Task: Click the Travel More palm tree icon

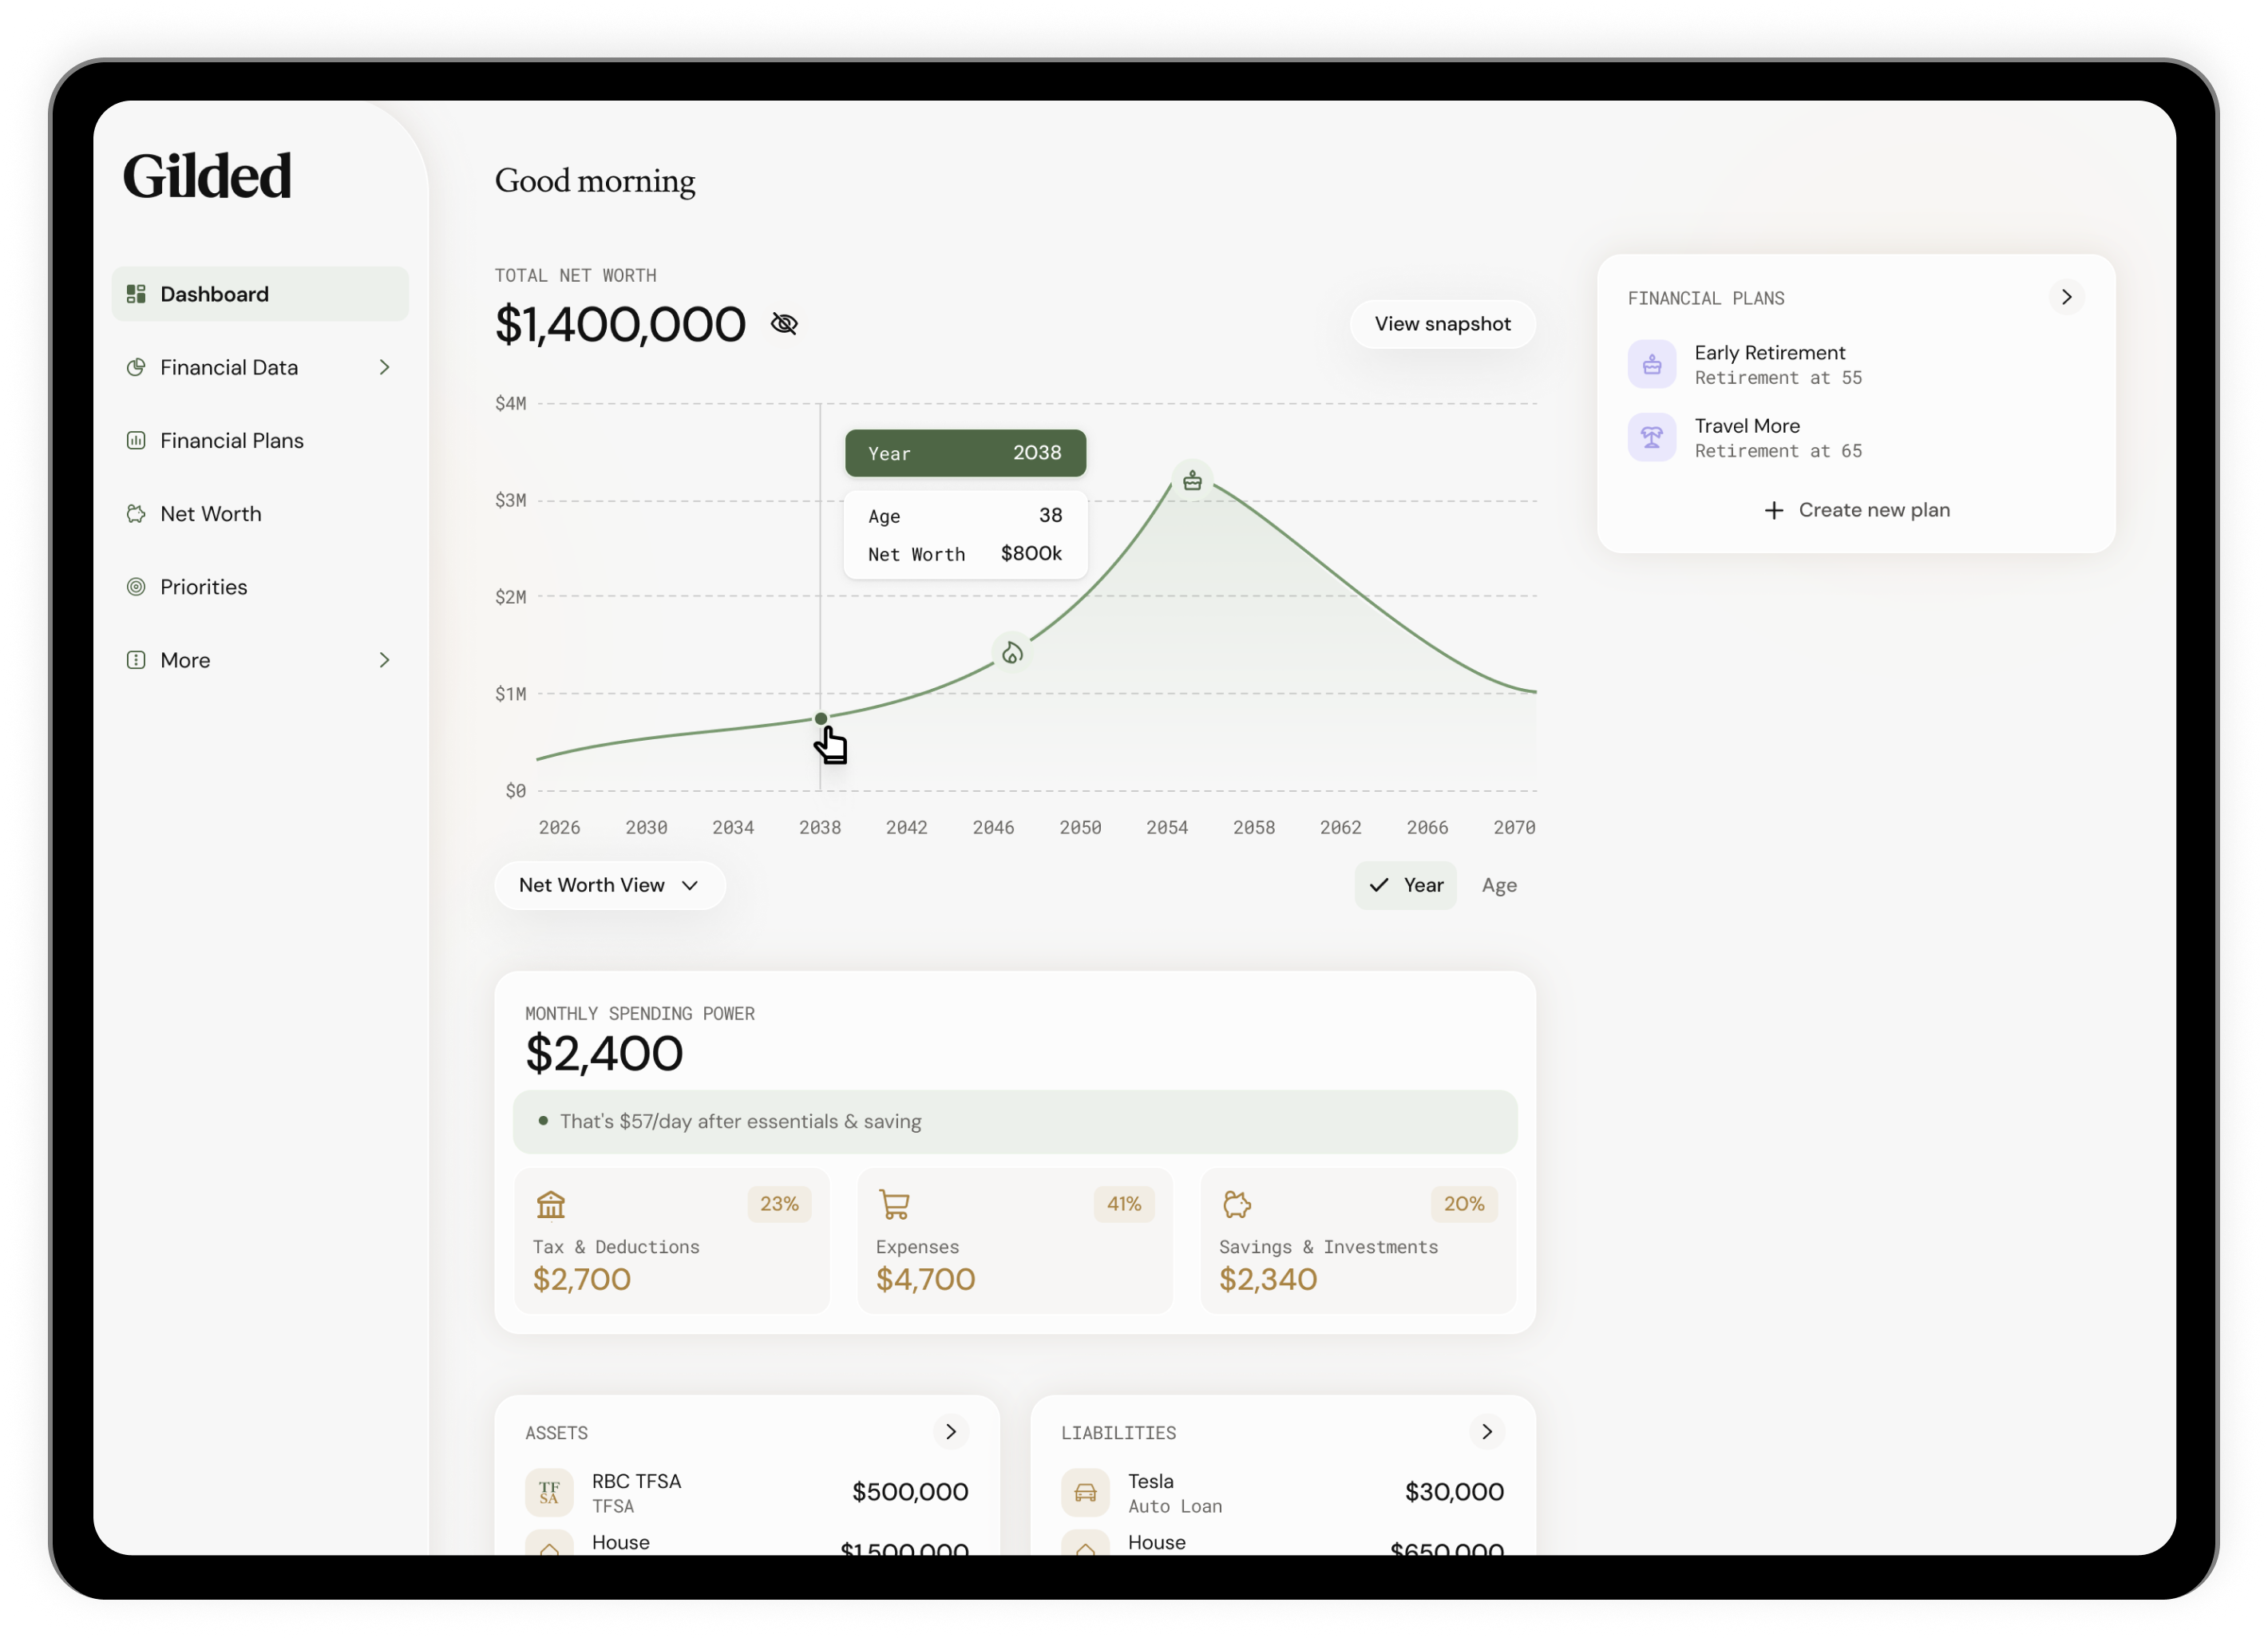Action: pyautogui.click(x=1652, y=437)
